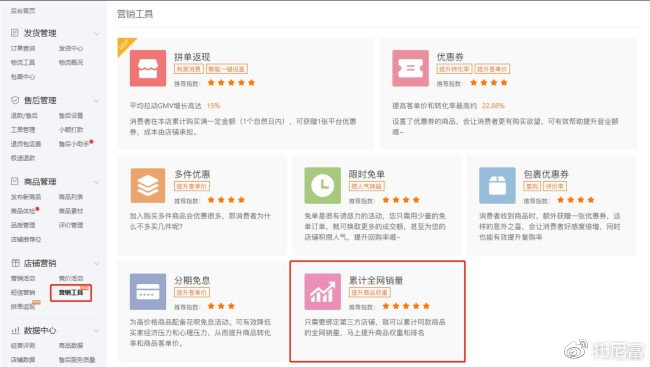Open the 多件优惠 card title
The image size is (650, 367).
pos(192,174)
